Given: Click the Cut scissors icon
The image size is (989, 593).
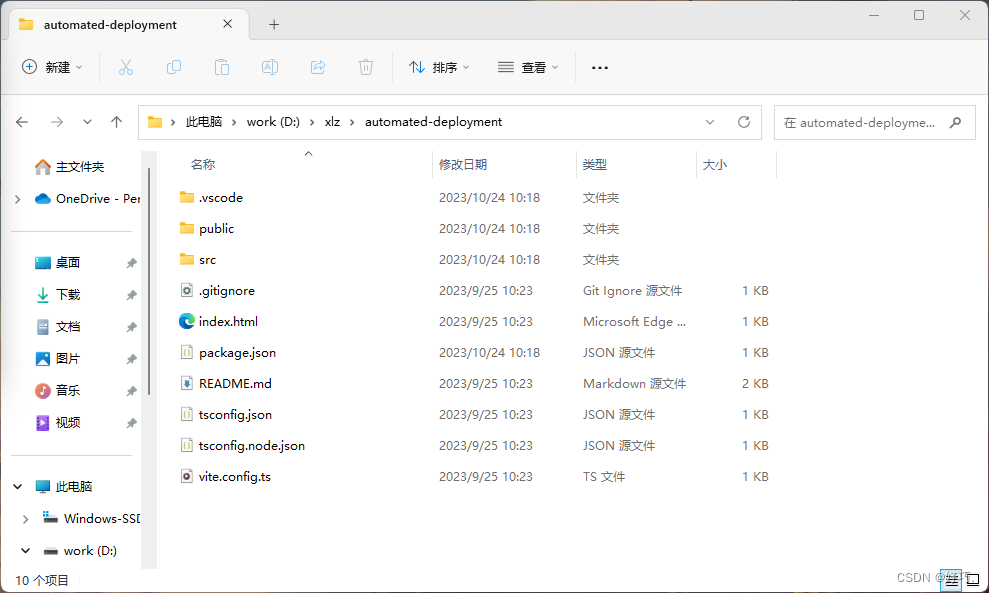Looking at the screenshot, I should tap(126, 67).
